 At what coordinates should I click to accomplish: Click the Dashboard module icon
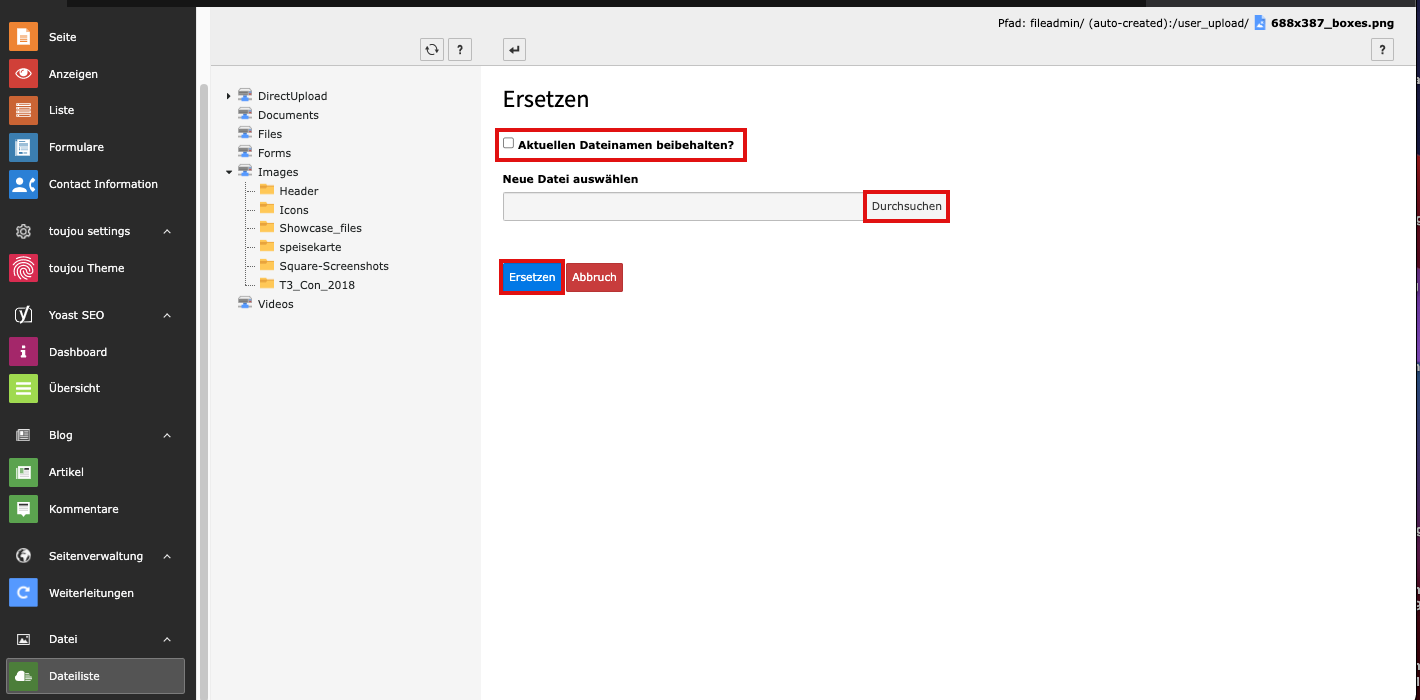tap(23, 352)
